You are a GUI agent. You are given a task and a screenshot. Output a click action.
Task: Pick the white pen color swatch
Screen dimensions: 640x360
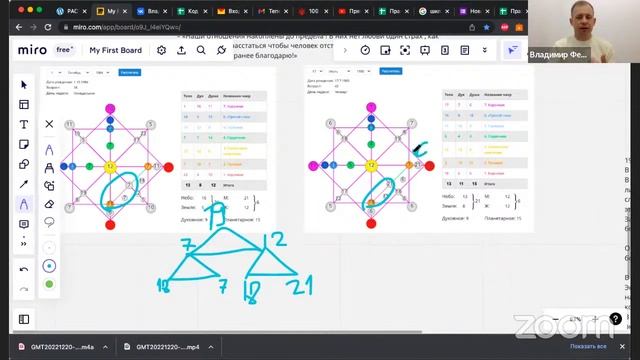(49, 248)
